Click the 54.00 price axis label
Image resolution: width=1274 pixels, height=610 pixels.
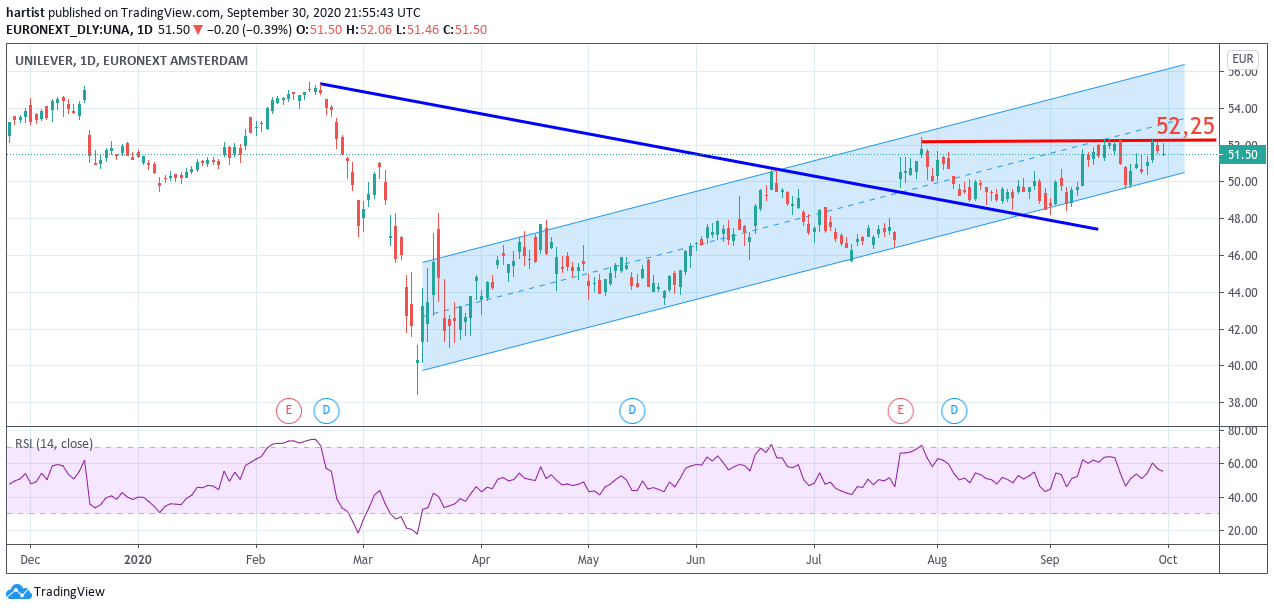(x=1242, y=108)
